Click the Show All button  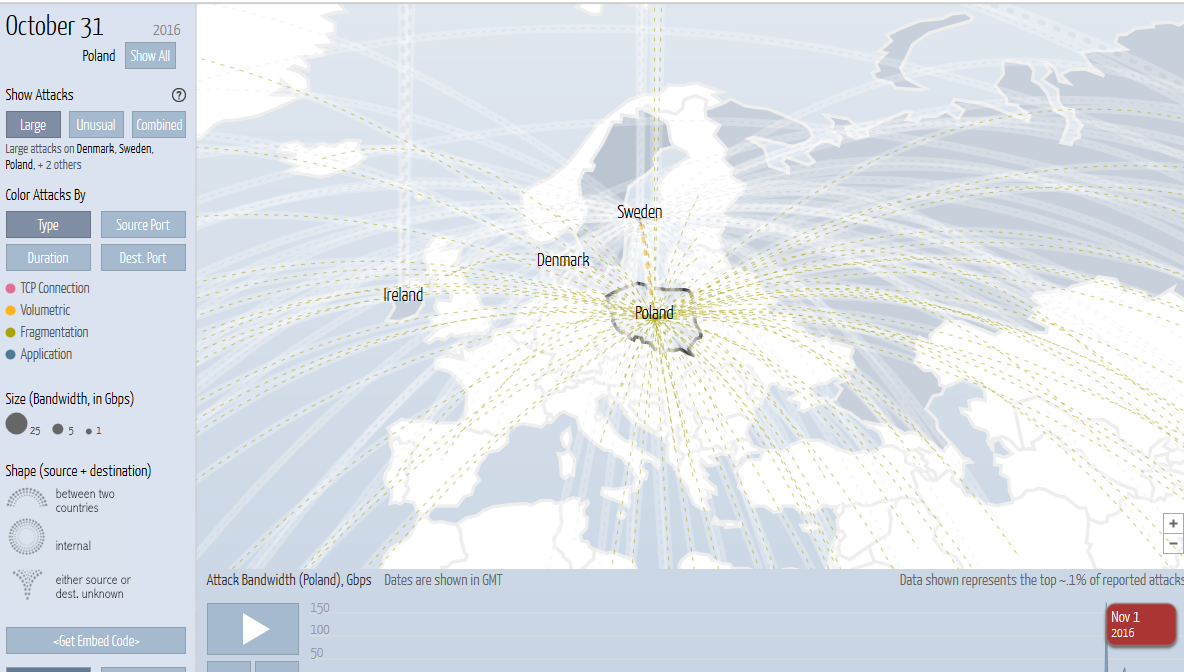coord(150,56)
